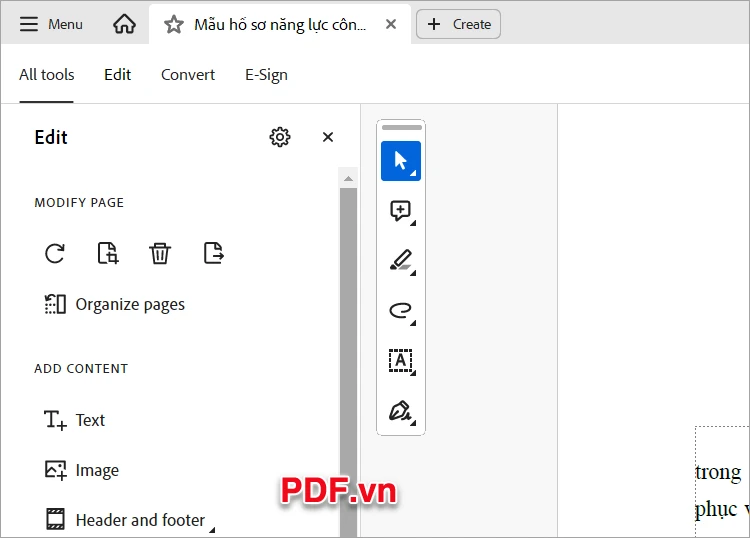This screenshot has width=750, height=538.
Task: Close the Mẫu hồ sơ năng lực tab
Action: click(x=391, y=24)
